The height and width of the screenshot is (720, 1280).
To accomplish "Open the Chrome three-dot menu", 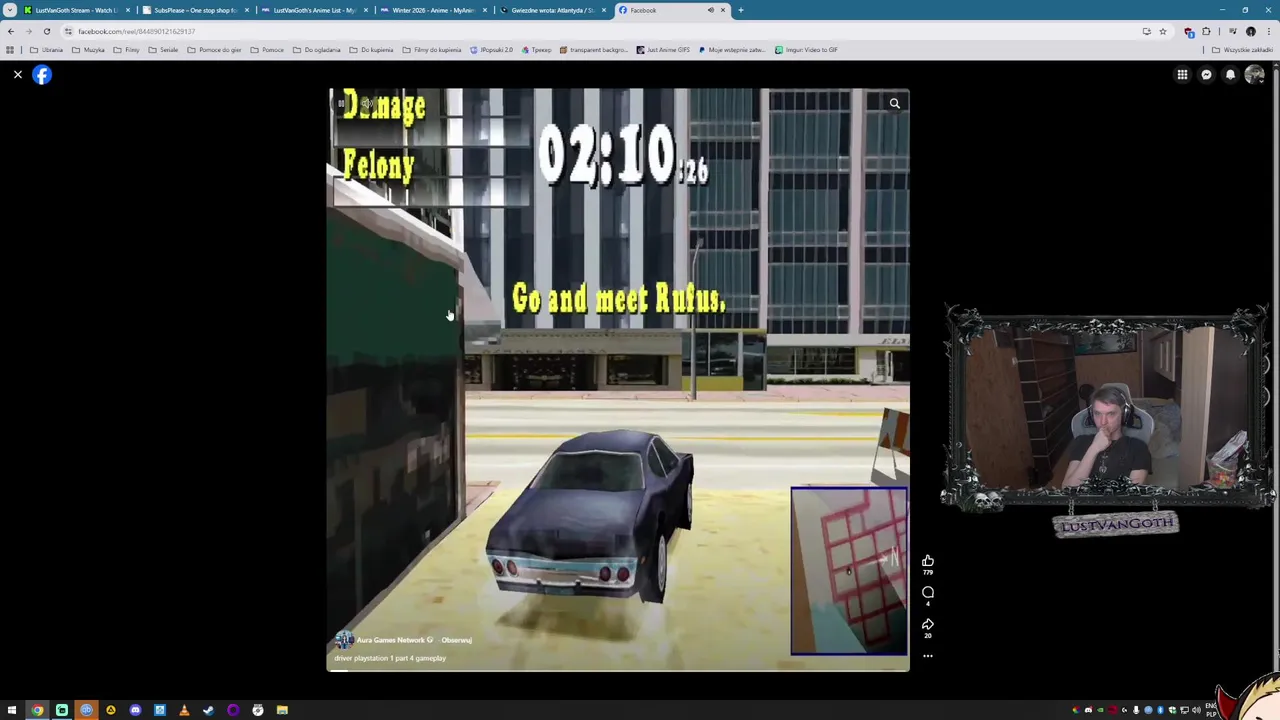I will coord(1269,31).
